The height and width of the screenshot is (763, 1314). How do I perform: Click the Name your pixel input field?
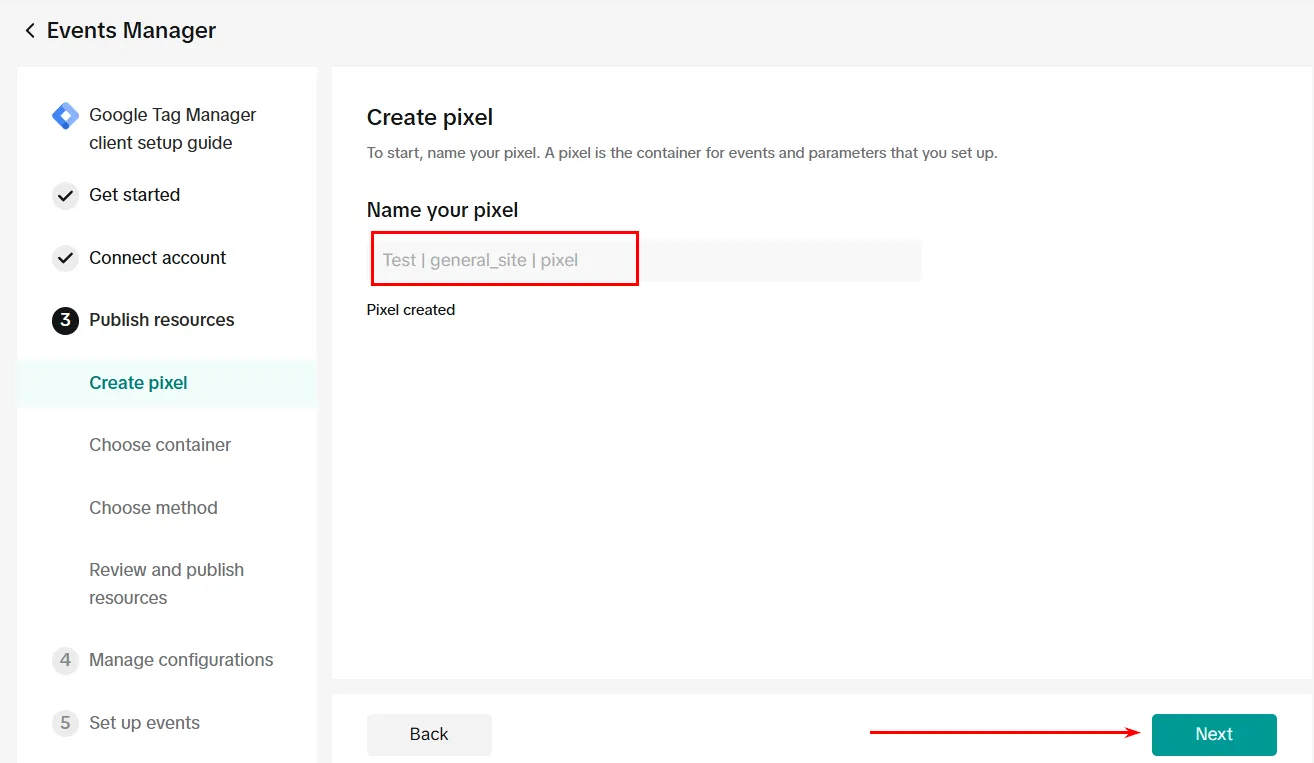click(x=644, y=260)
